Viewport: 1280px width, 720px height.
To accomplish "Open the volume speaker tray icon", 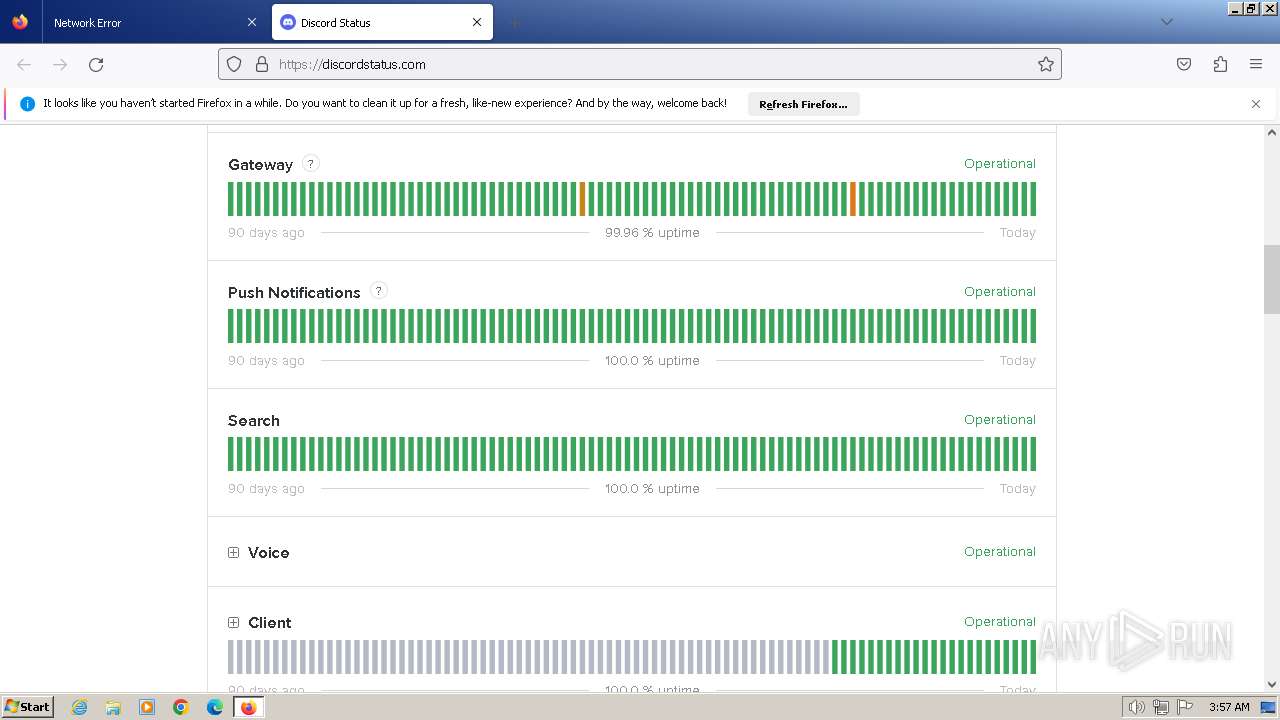I will [x=1136, y=707].
